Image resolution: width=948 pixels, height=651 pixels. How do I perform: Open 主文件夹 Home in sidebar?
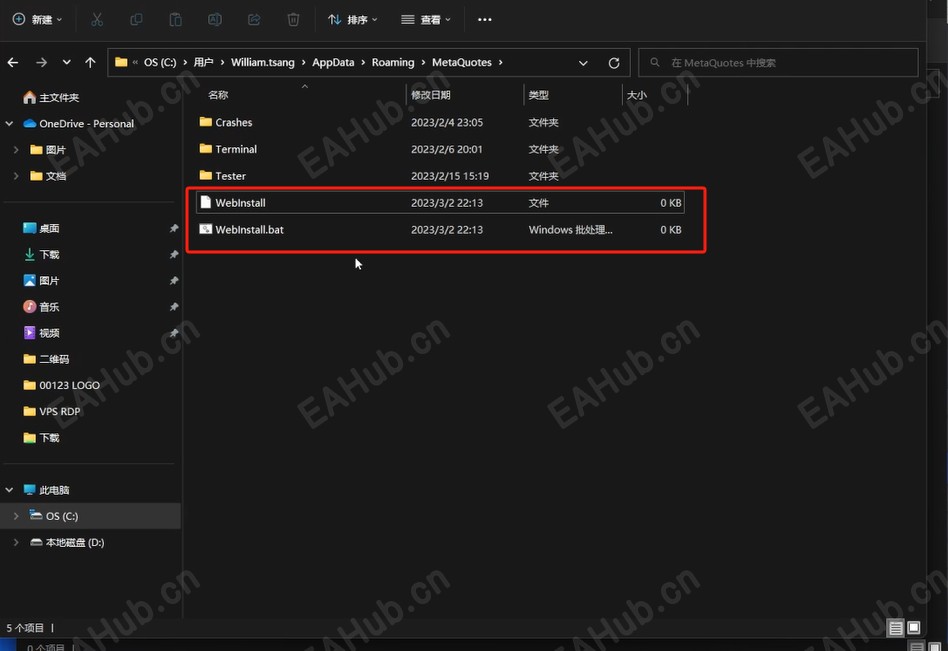pos(51,97)
